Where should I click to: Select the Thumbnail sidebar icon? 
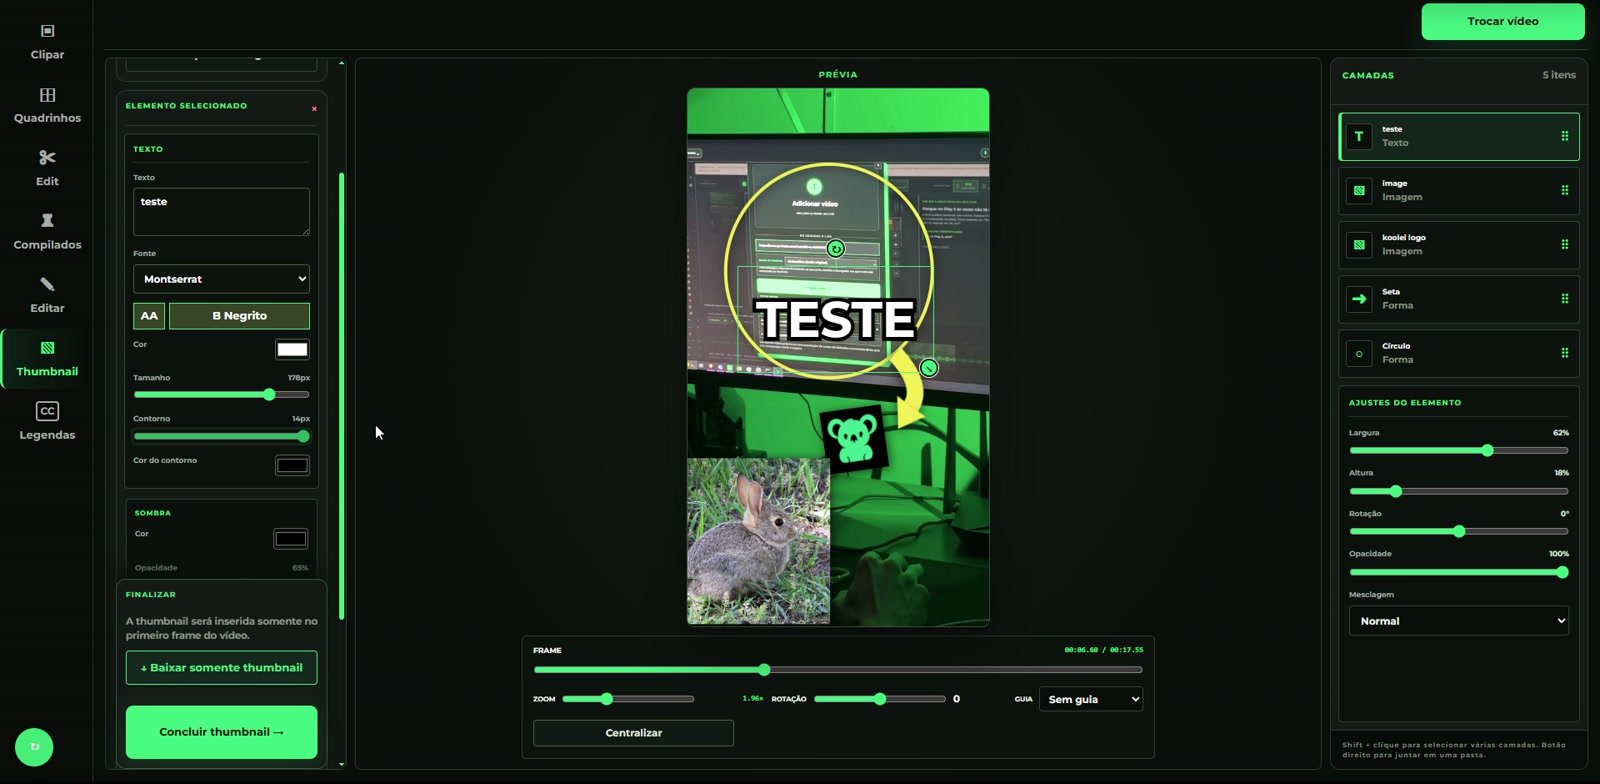(47, 348)
